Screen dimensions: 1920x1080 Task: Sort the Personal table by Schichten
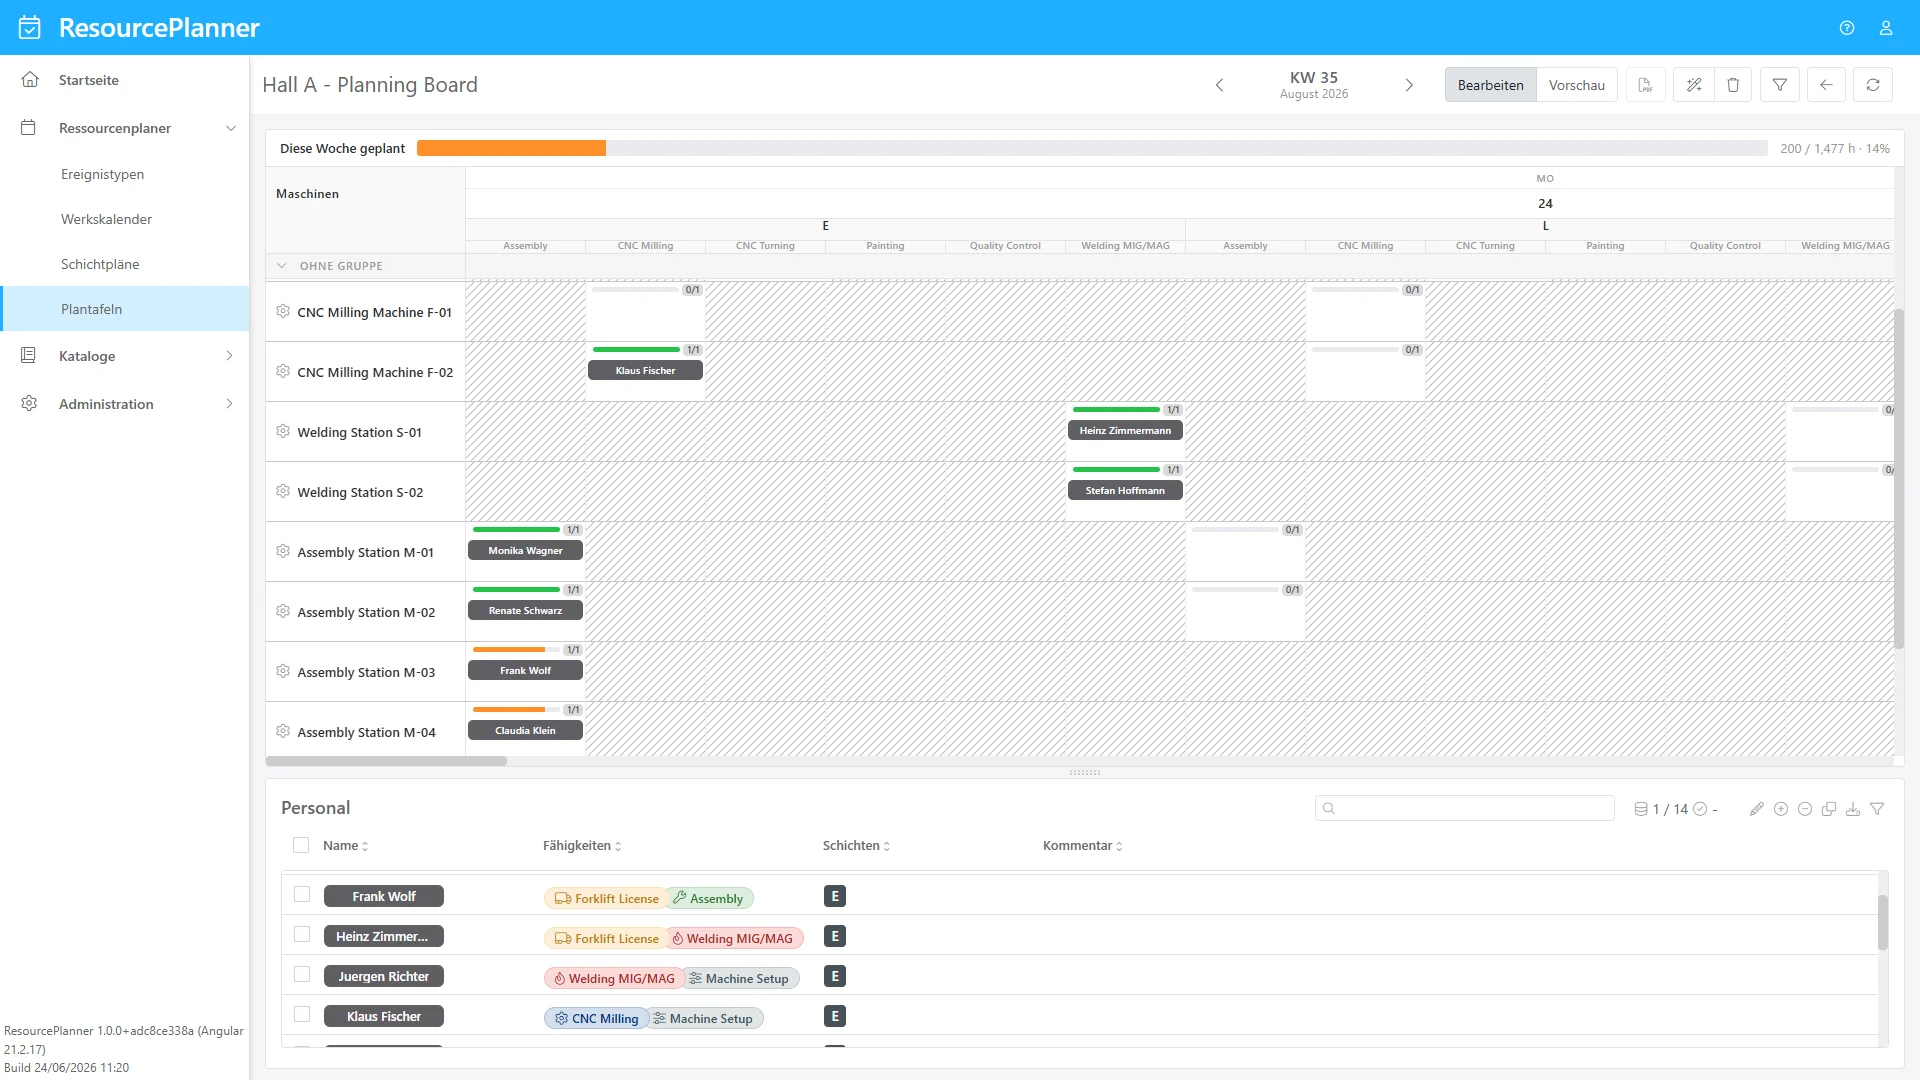[857, 846]
